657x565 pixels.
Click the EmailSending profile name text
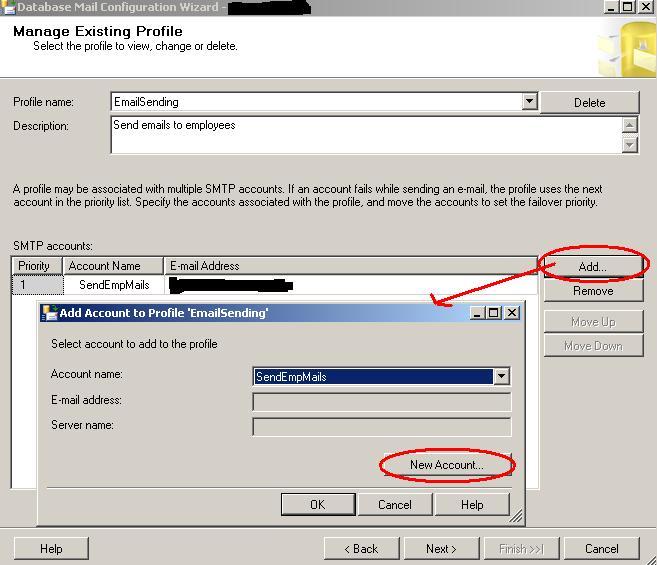tap(146, 102)
